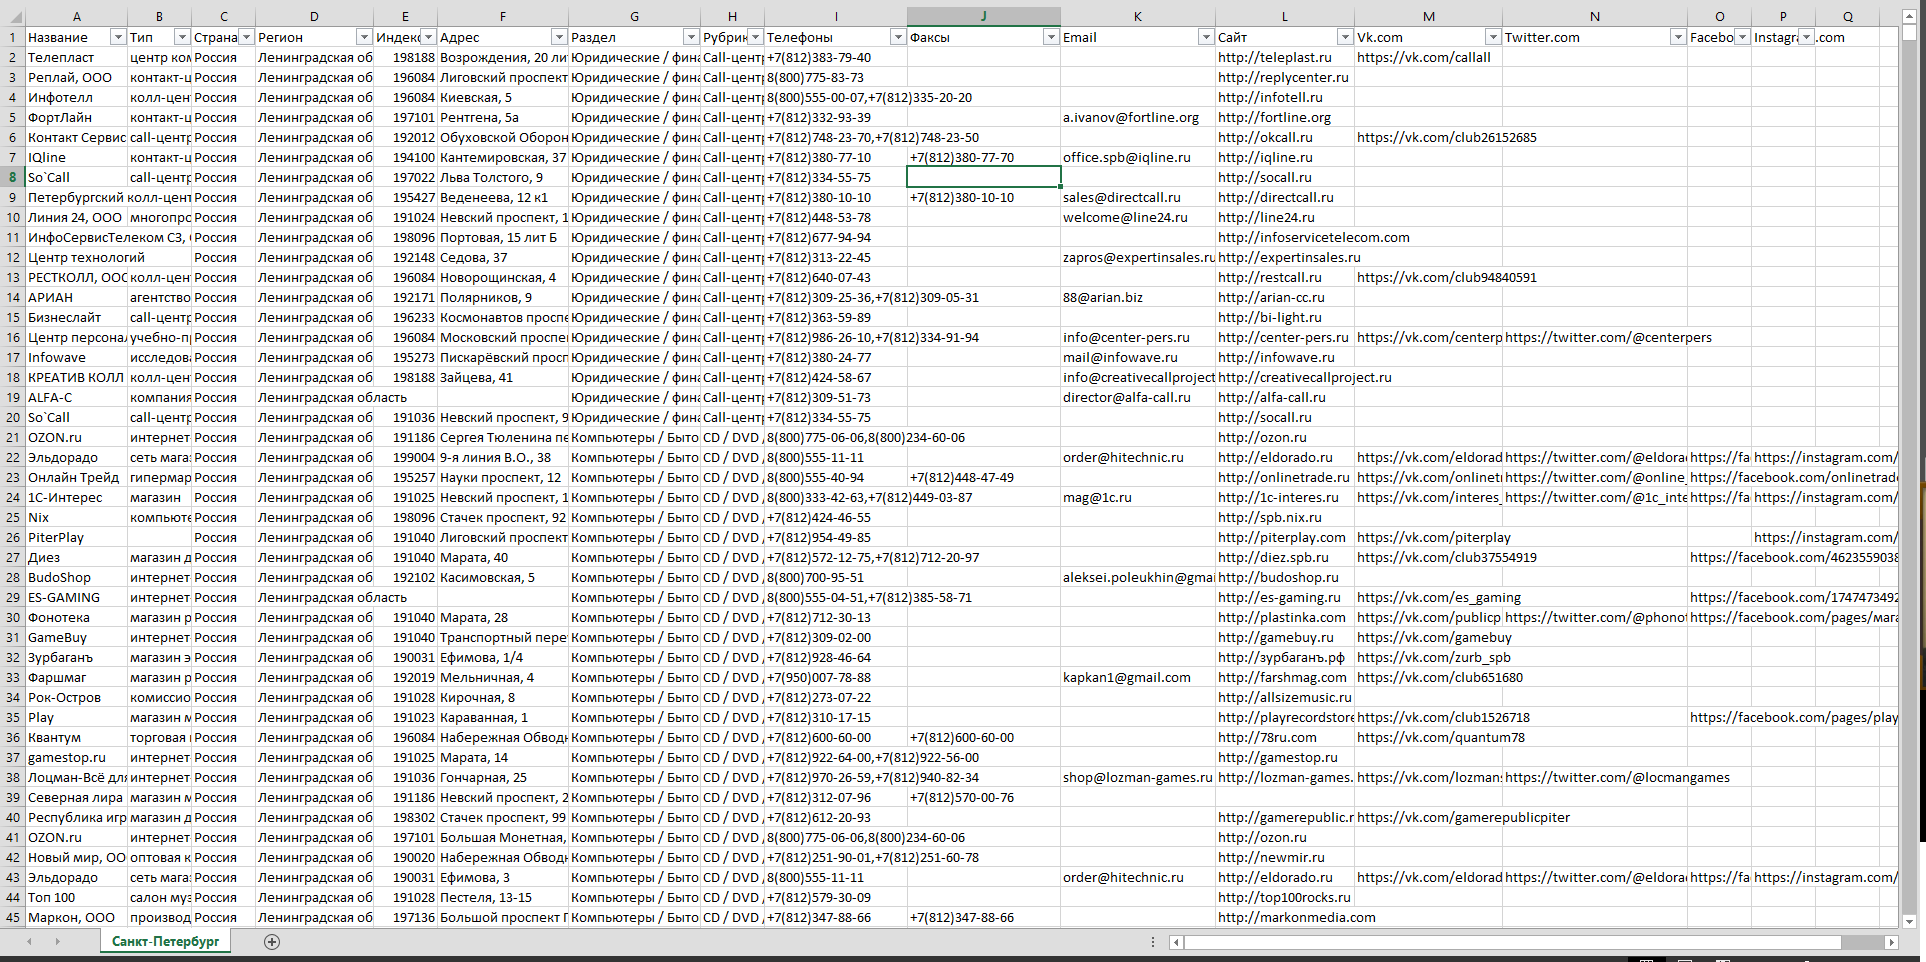1926x962 pixels.
Task: Open filter dropdown for Сайт column
Action: (x=1345, y=37)
